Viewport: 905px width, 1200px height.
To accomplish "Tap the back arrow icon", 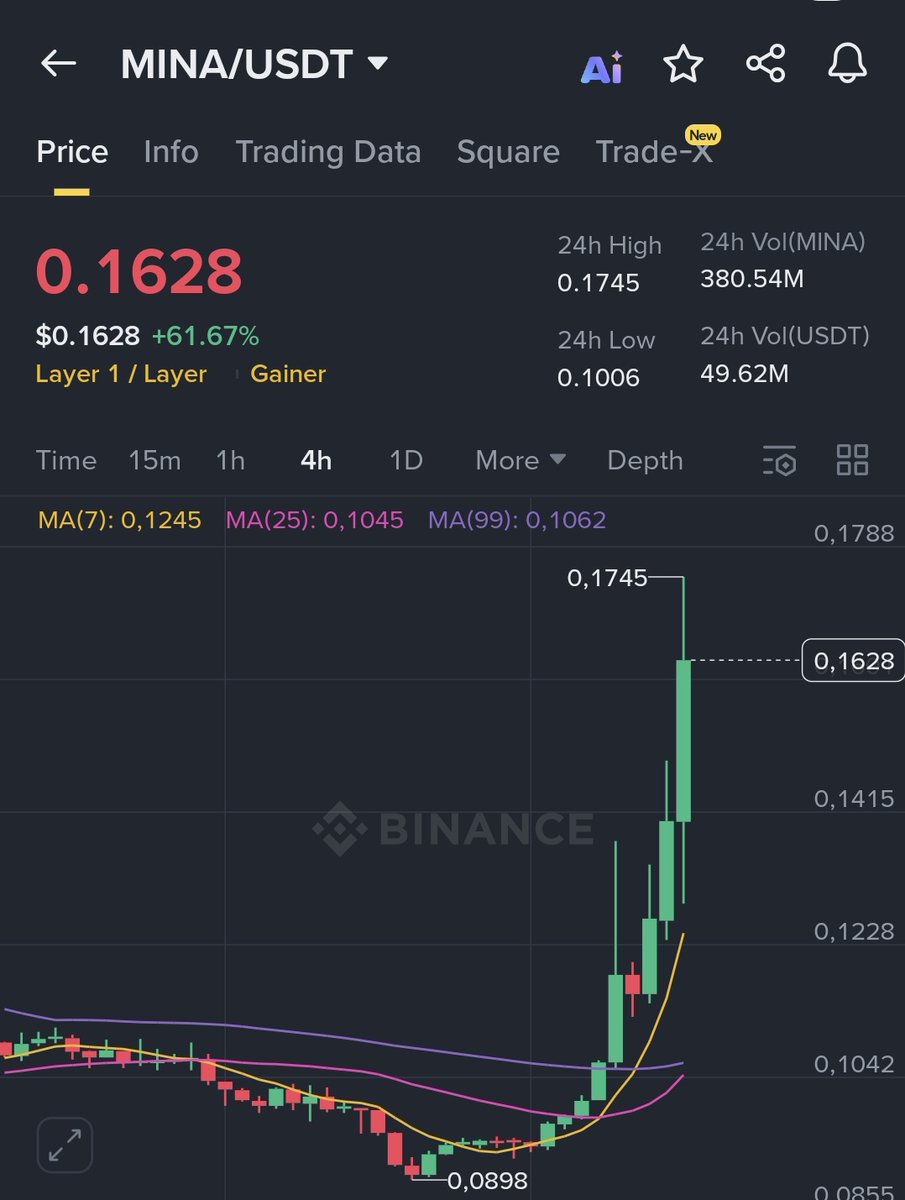I will coord(58,64).
